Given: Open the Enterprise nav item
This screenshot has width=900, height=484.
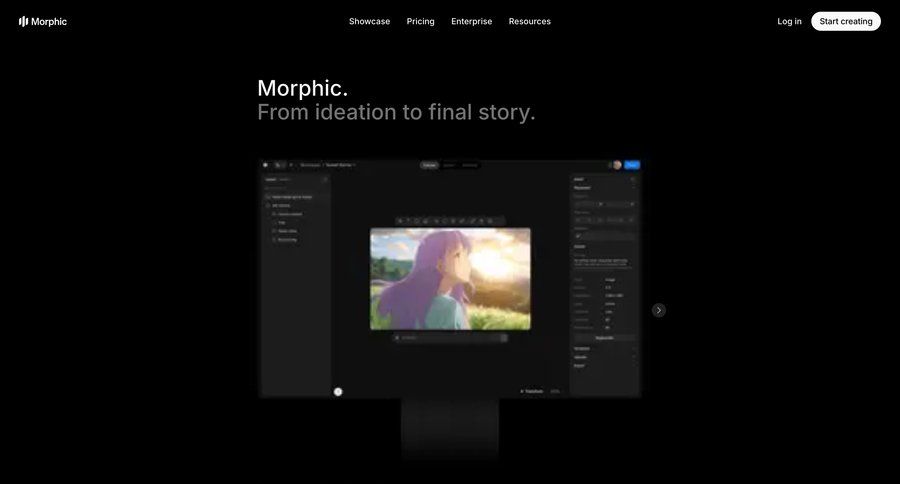Looking at the screenshot, I should point(471,21).
